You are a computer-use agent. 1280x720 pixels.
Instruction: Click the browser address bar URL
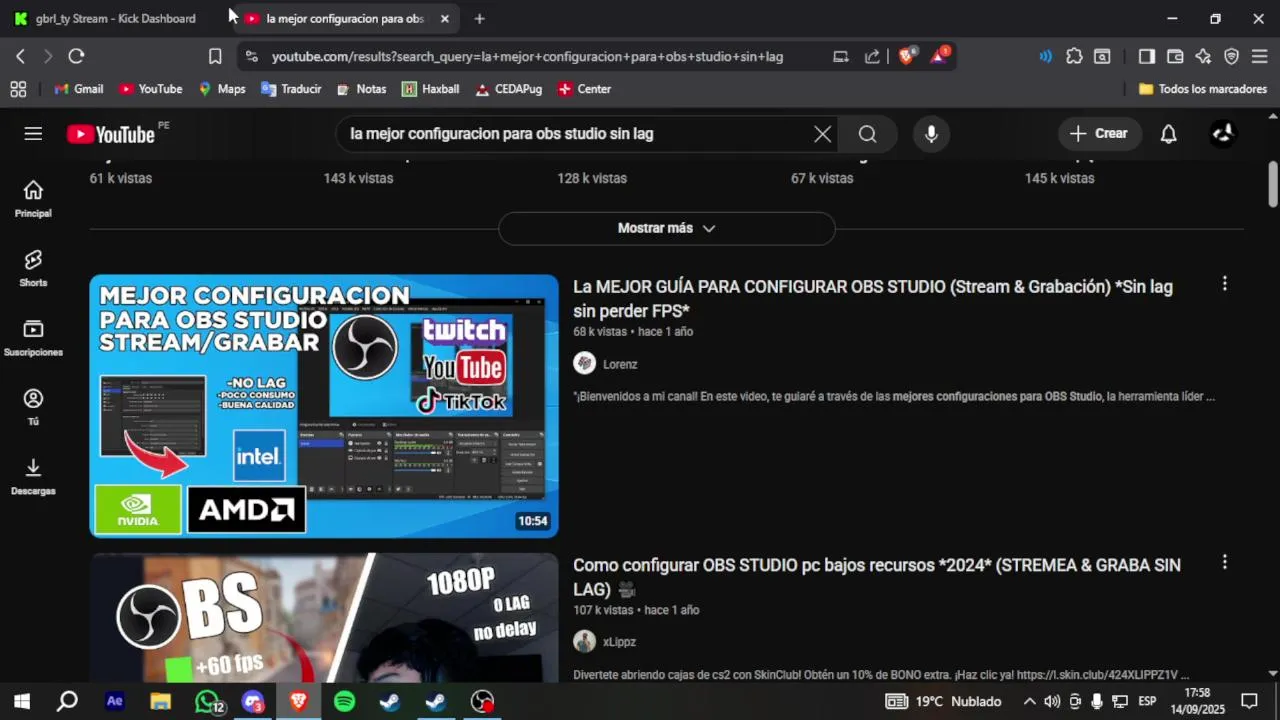tap(527, 57)
